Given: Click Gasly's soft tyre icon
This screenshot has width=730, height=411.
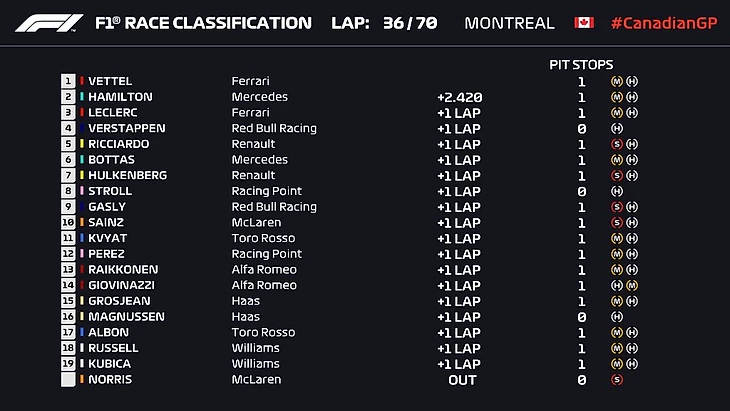Looking at the screenshot, I should pos(617,207).
